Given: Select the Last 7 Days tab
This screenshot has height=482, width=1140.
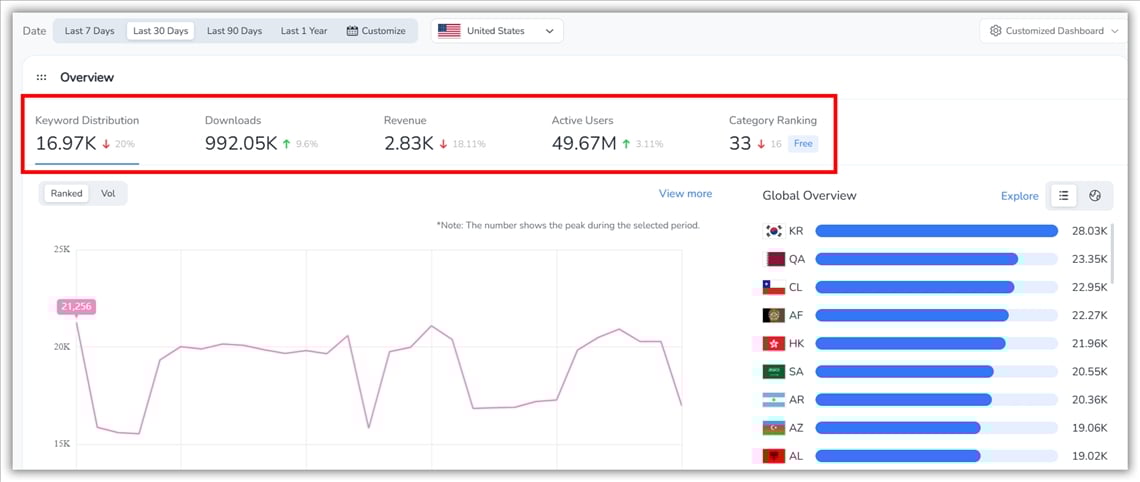Looking at the screenshot, I should [x=89, y=31].
